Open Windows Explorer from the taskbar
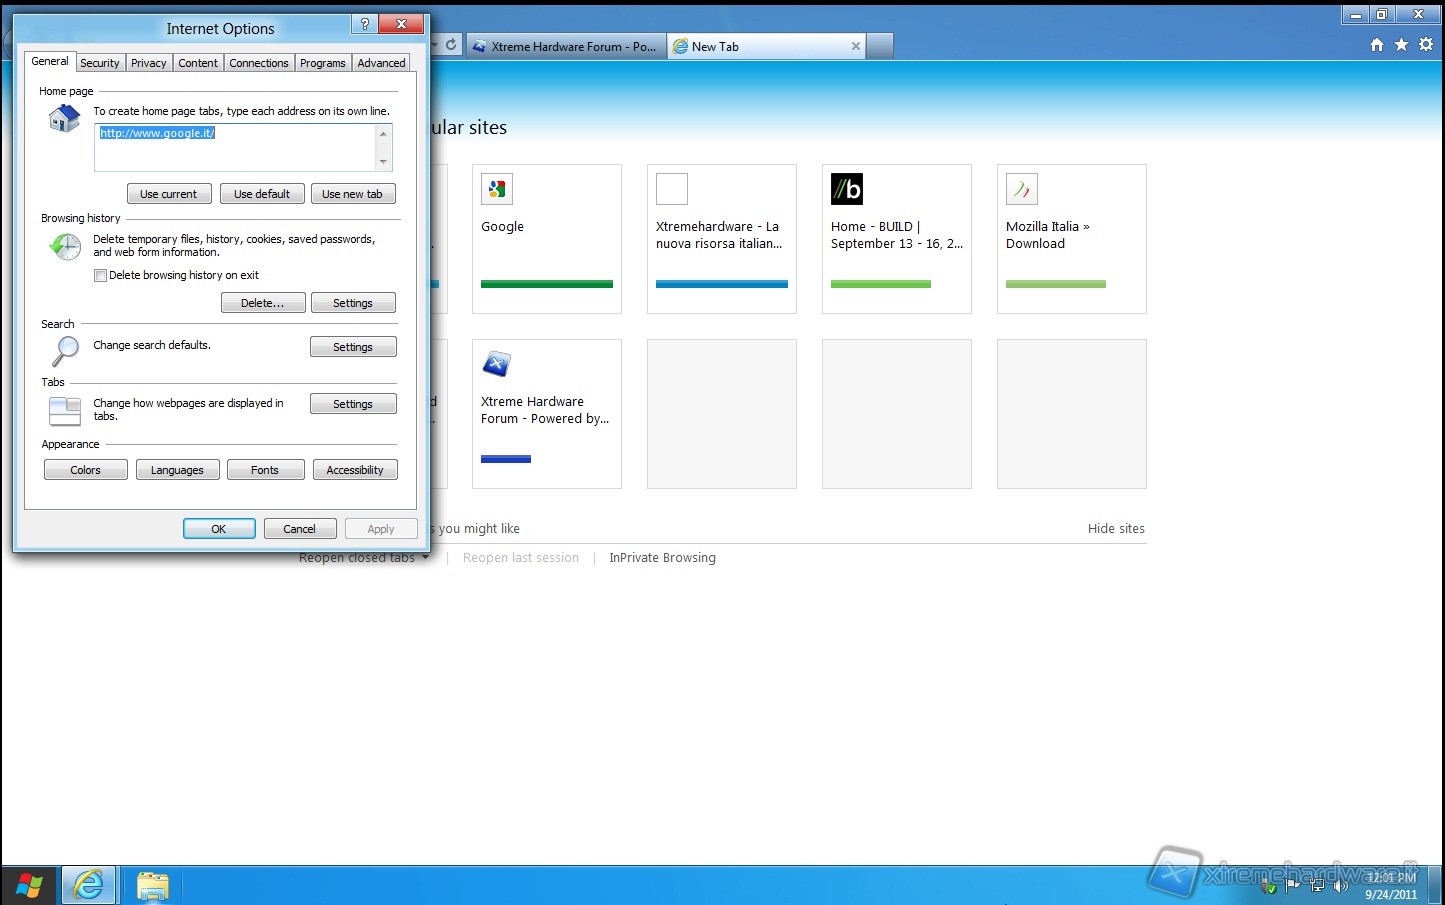Image resolution: width=1445 pixels, height=905 pixels. (153, 885)
